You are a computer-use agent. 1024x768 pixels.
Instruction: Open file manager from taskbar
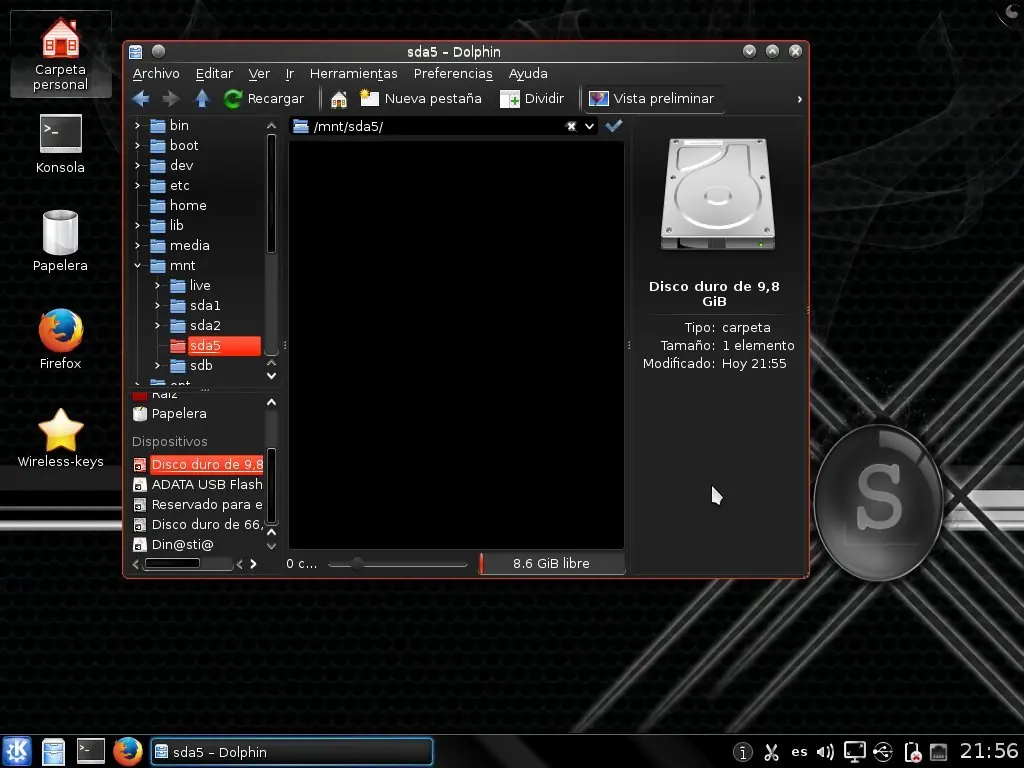[x=53, y=752]
